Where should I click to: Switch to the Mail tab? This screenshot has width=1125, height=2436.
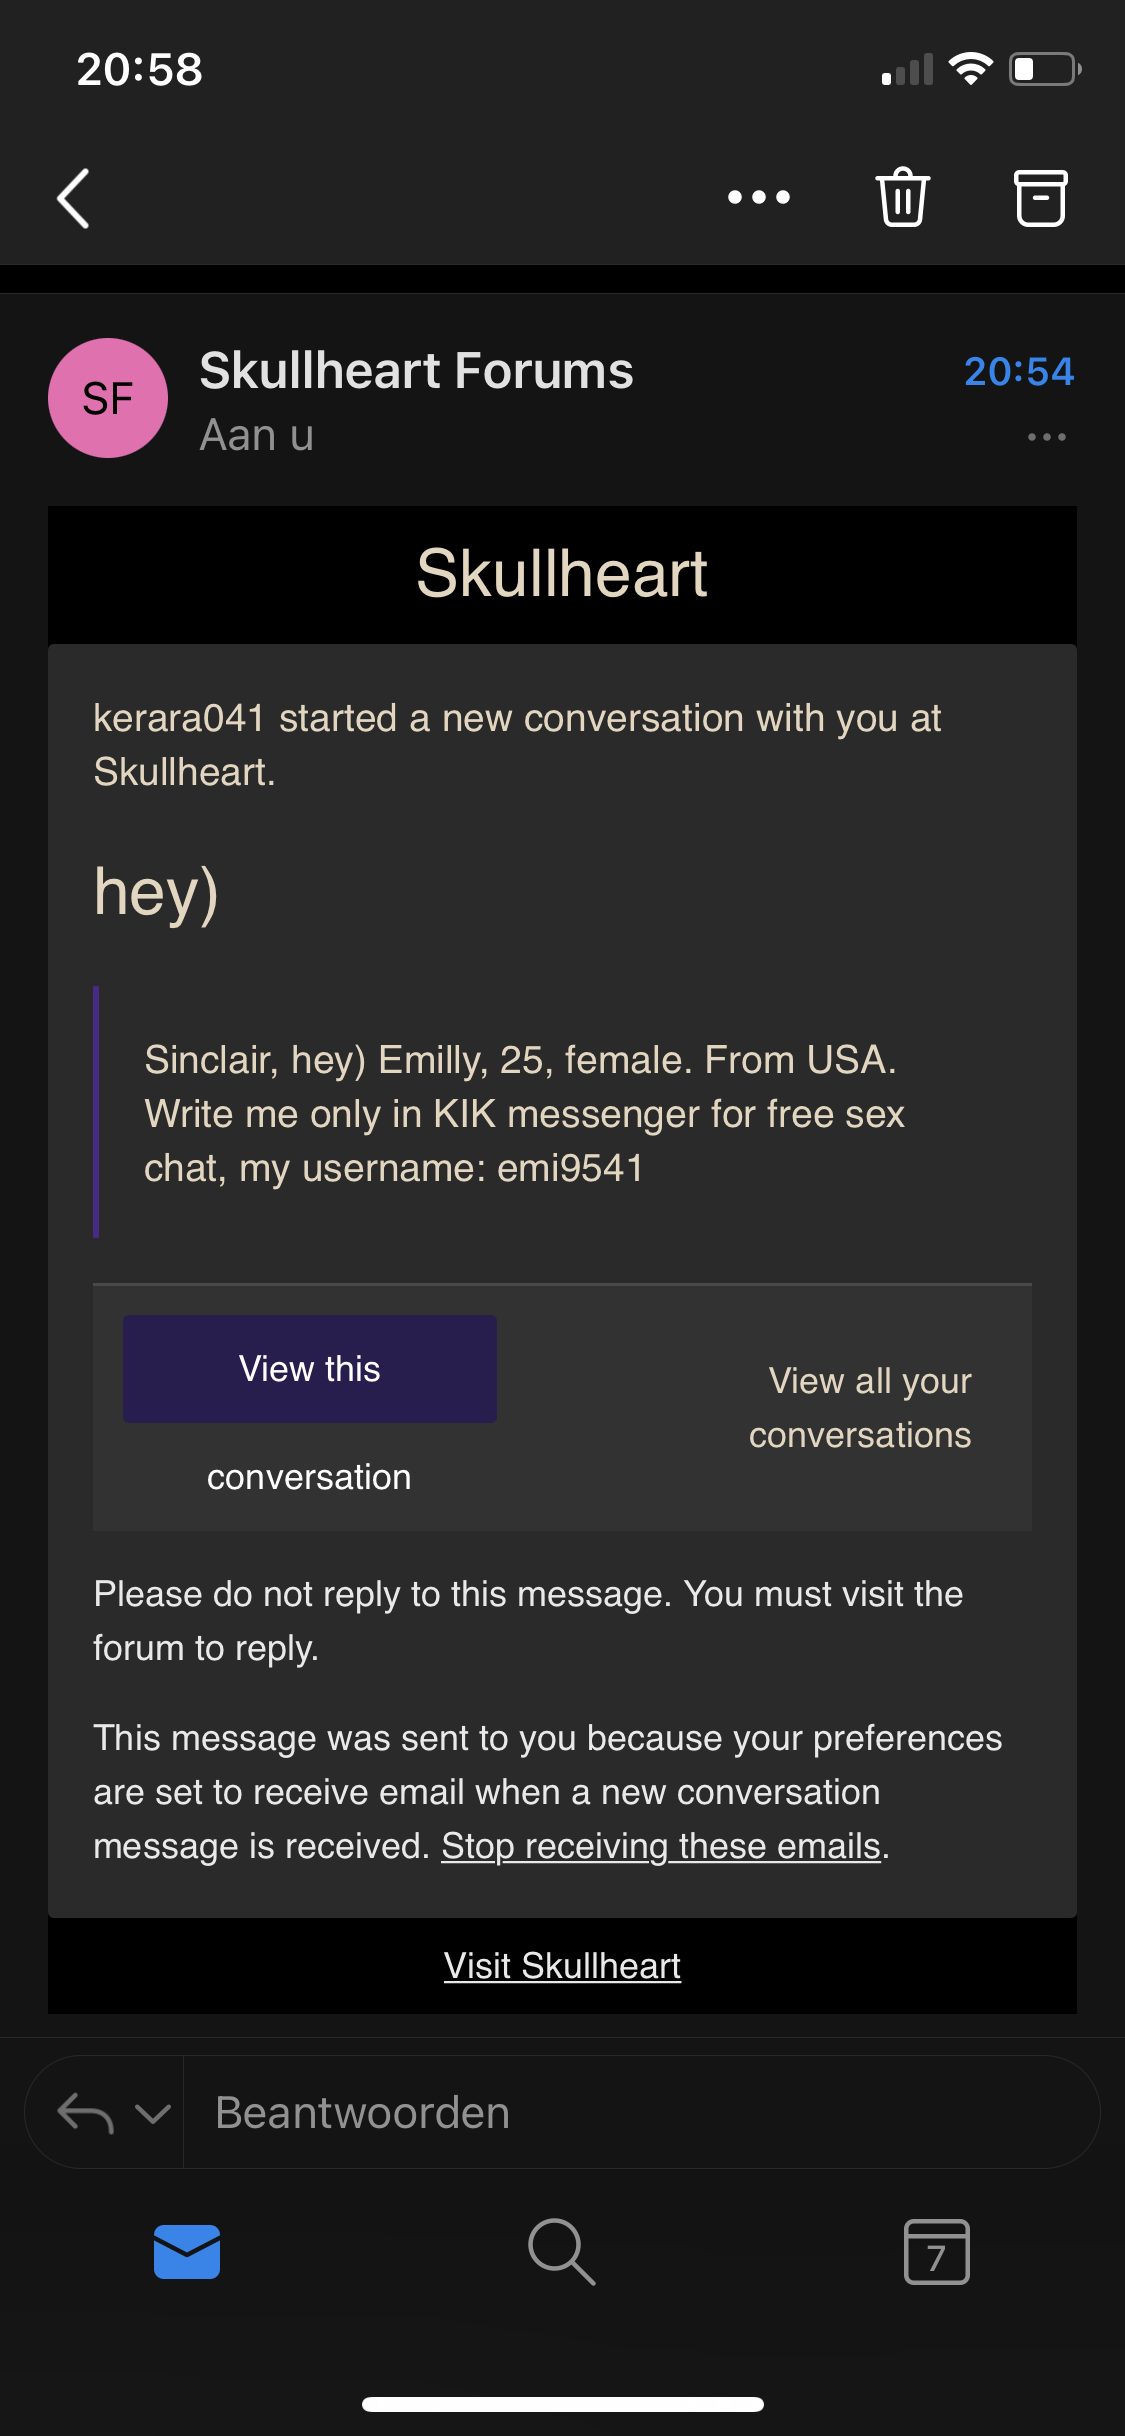[x=187, y=2251]
